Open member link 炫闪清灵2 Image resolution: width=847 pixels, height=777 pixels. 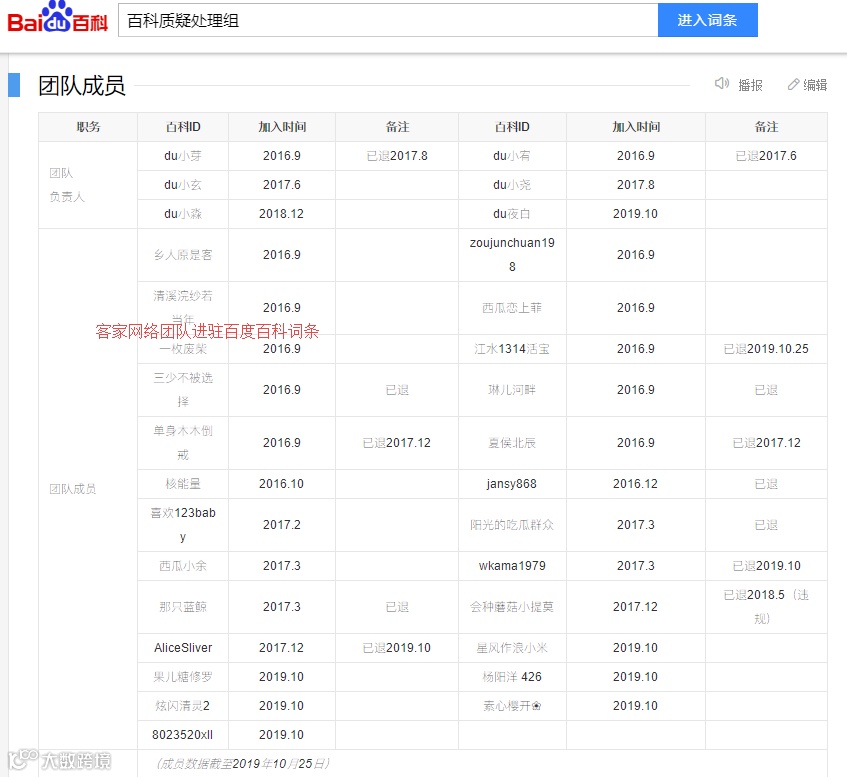(183, 706)
